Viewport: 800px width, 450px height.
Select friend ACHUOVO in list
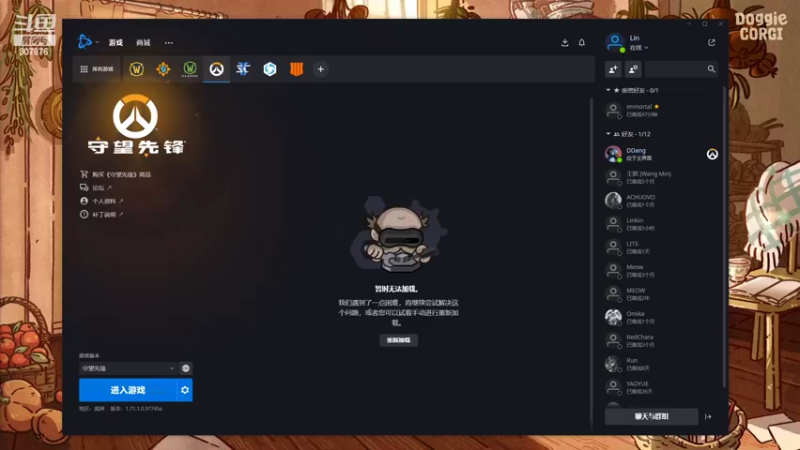click(662, 201)
